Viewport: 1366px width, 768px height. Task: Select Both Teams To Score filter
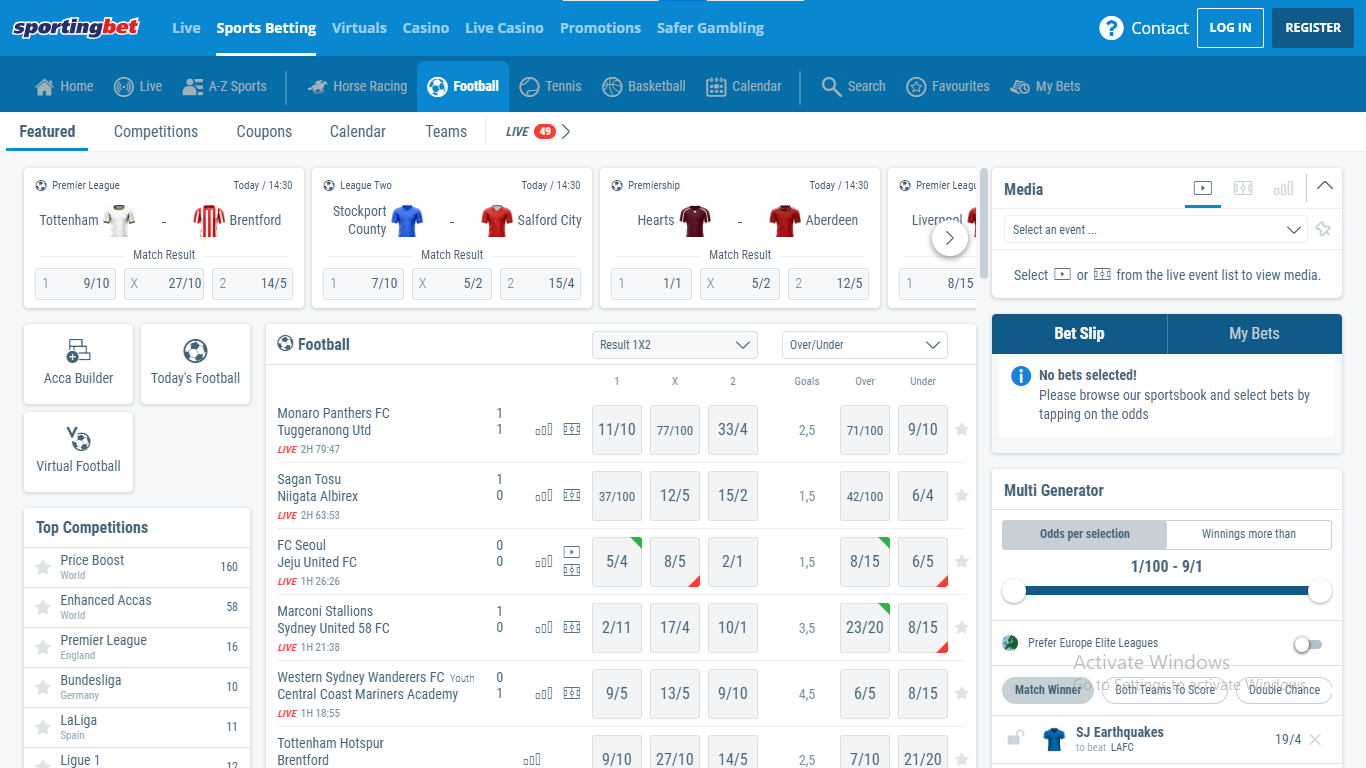[1165, 690]
